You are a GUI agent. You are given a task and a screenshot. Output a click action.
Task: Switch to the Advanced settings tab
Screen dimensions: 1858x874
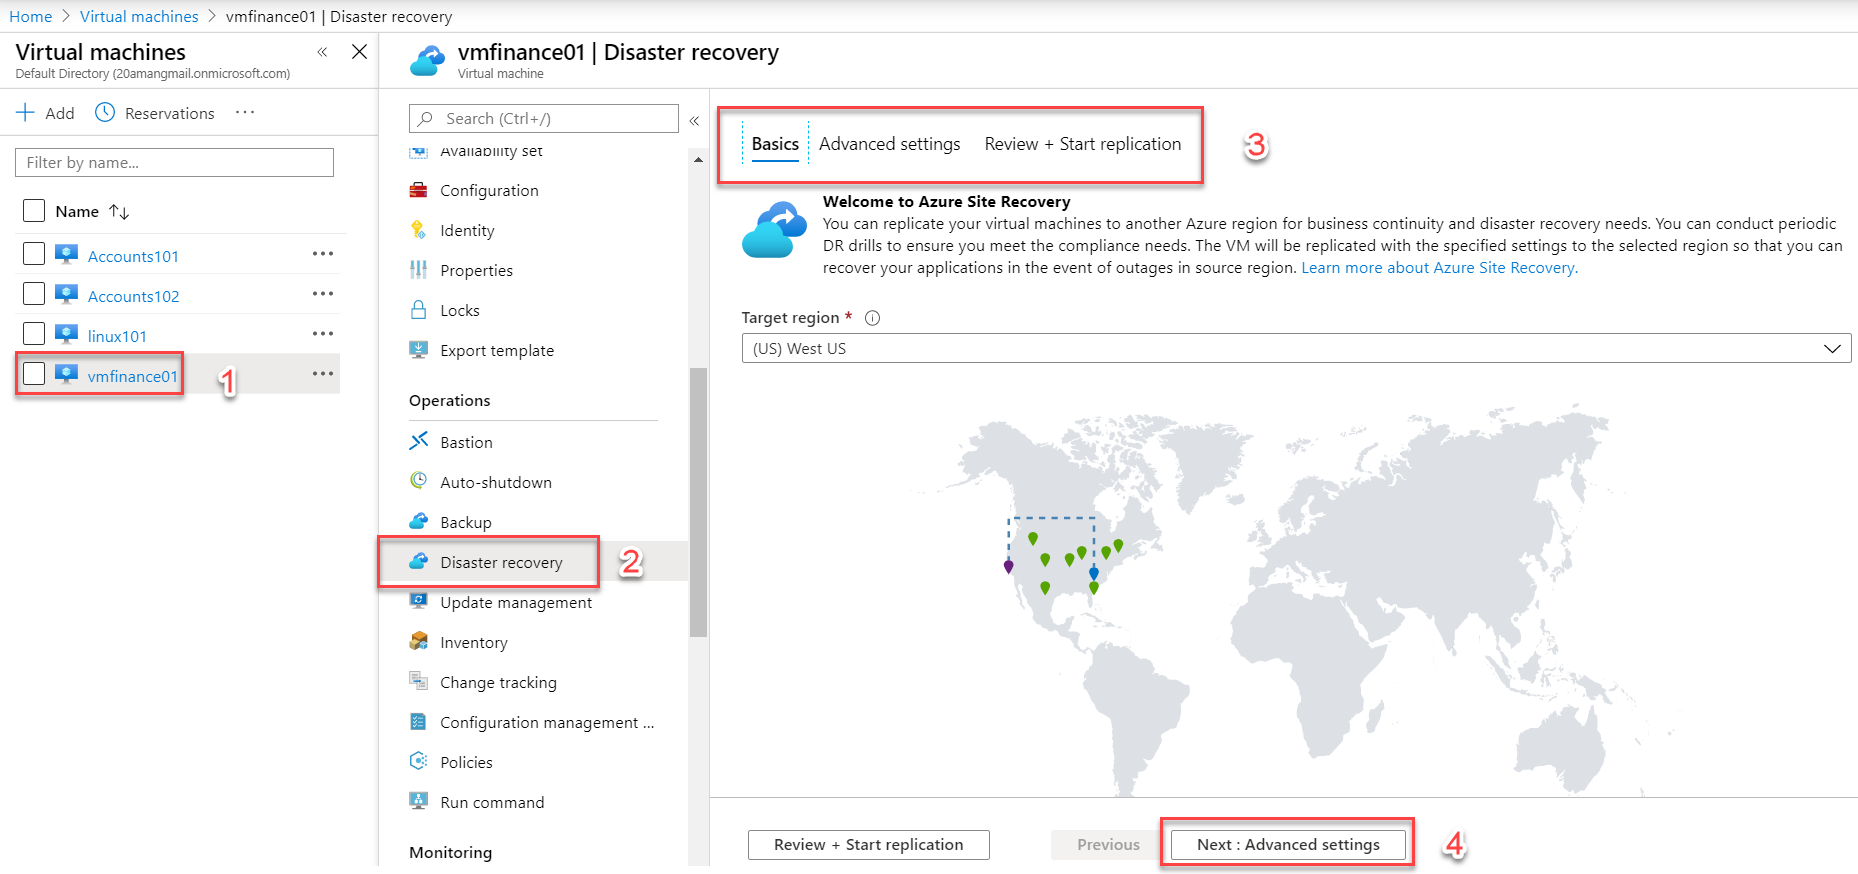tap(890, 144)
